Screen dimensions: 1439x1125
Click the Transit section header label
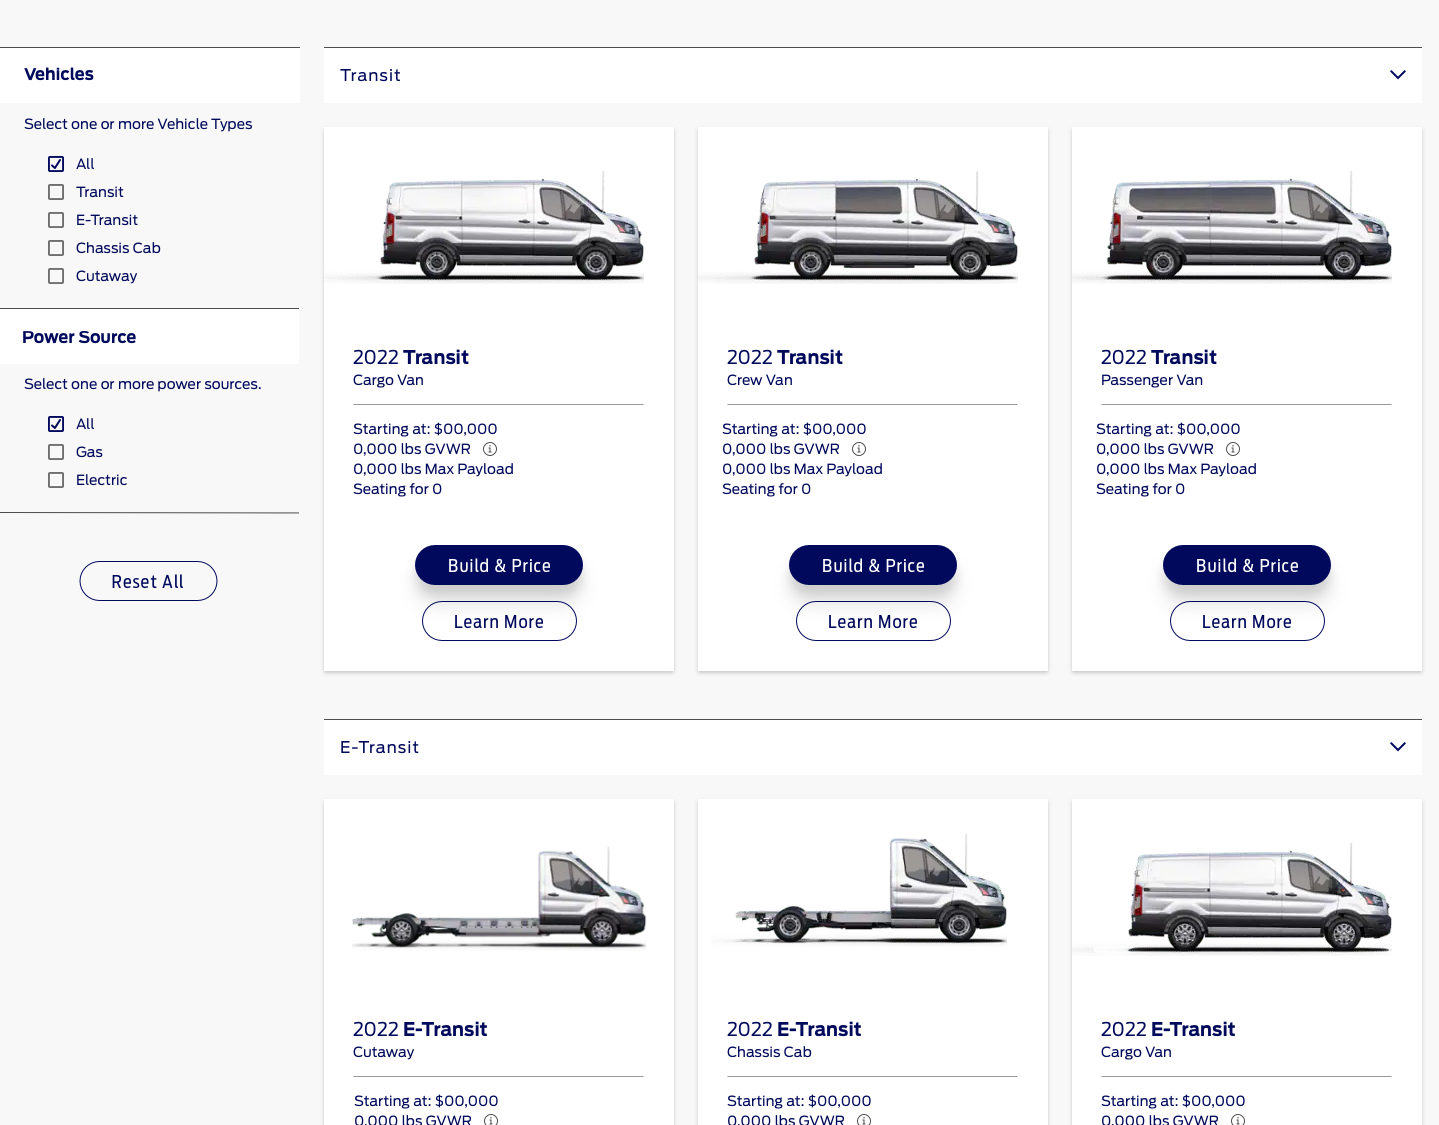click(x=370, y=75)
